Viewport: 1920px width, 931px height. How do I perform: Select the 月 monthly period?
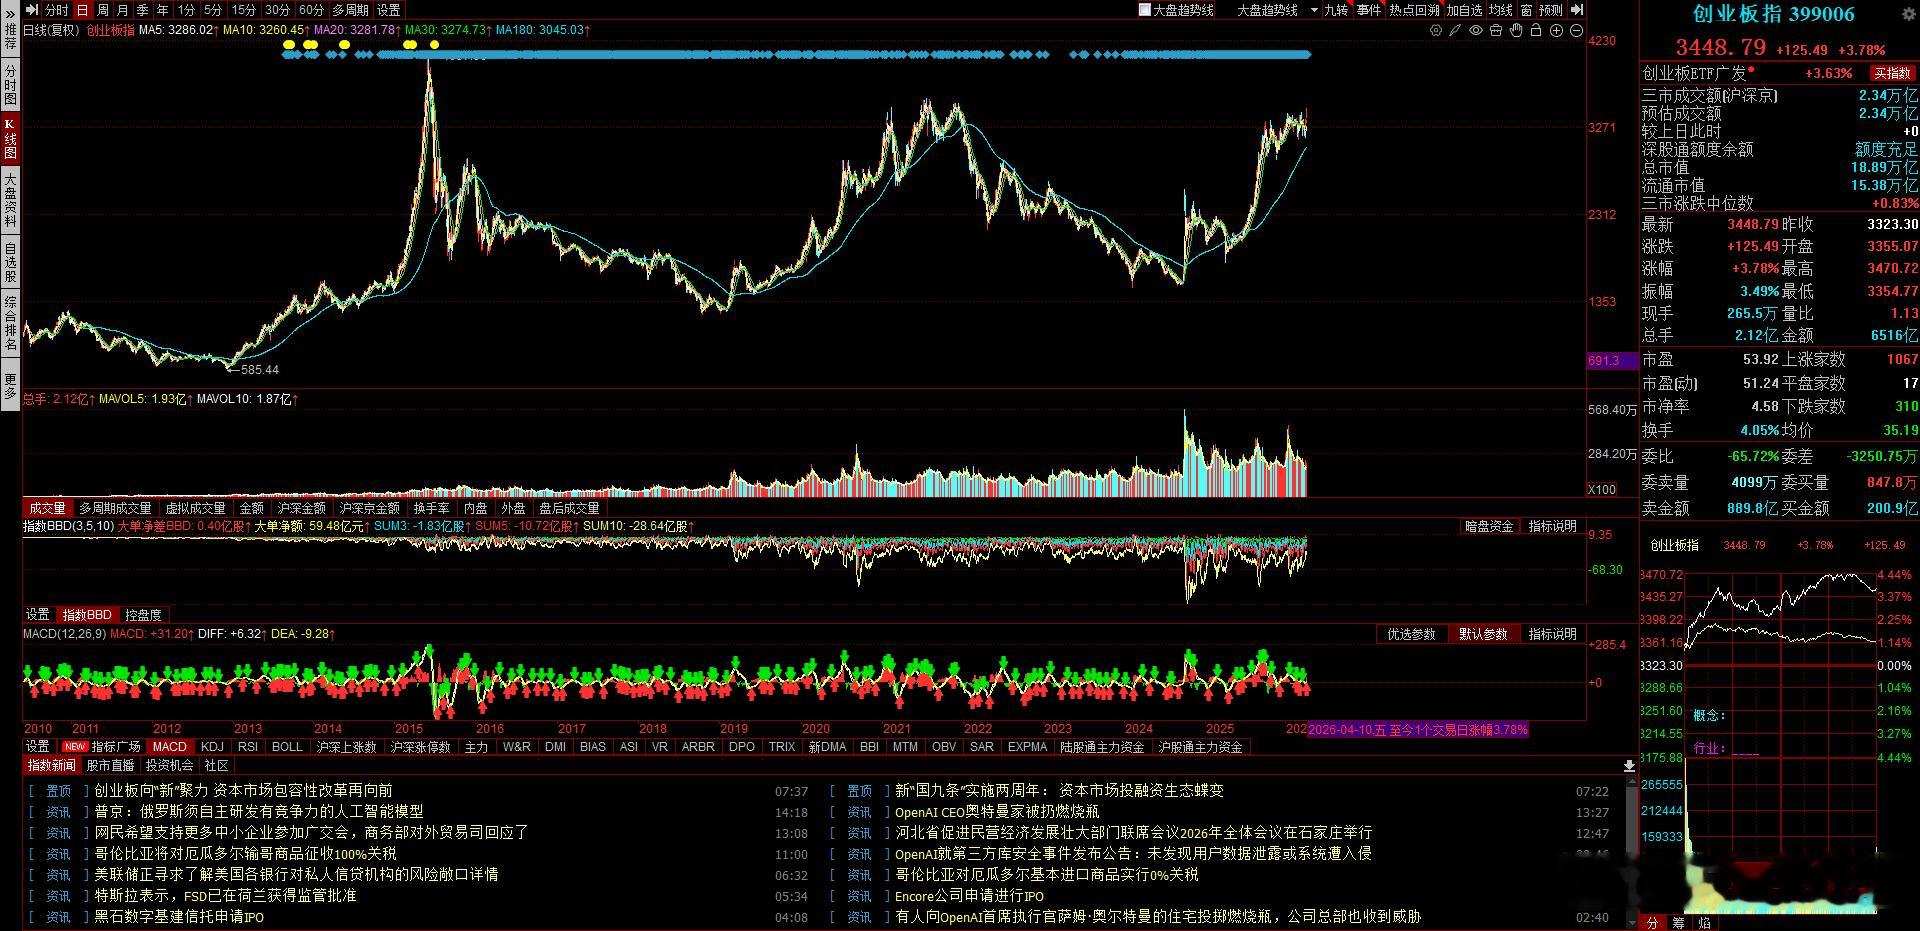point(123,10)
